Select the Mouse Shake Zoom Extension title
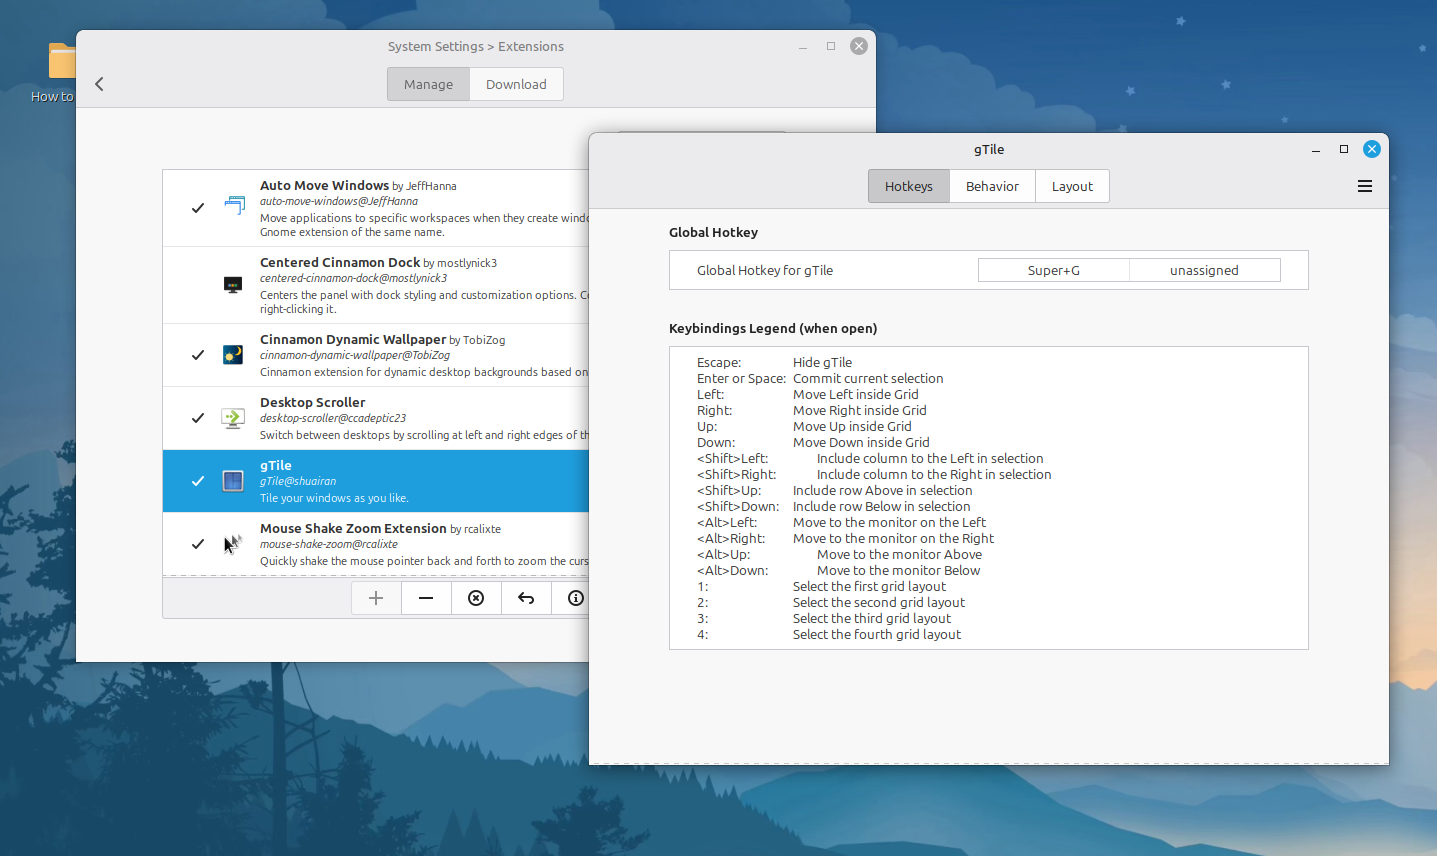Viewport: 1437px width, 856px height. pos(353,528)
